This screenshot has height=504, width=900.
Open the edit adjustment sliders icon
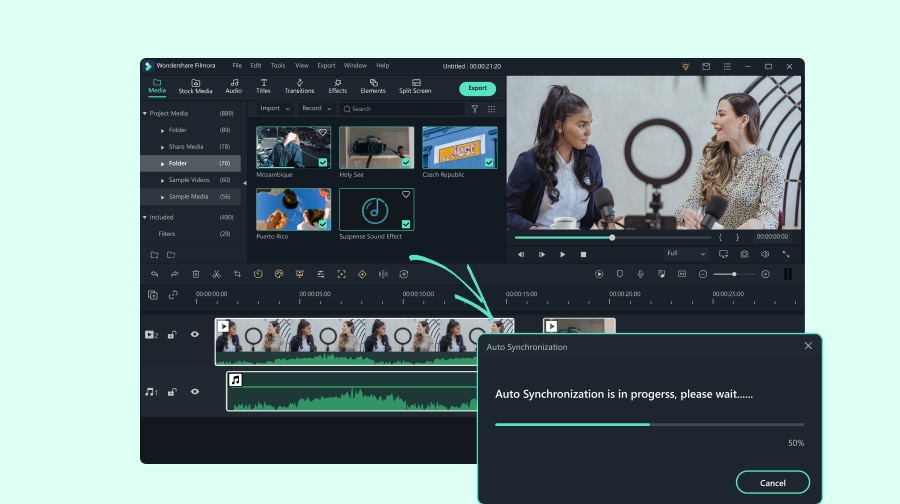point(320,274)
